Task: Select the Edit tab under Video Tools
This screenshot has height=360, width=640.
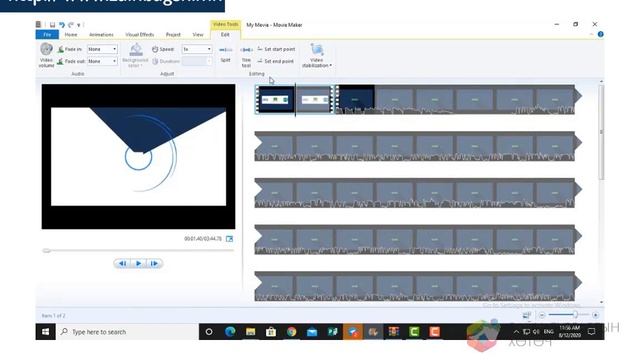Action: click(x=225, y=35)
